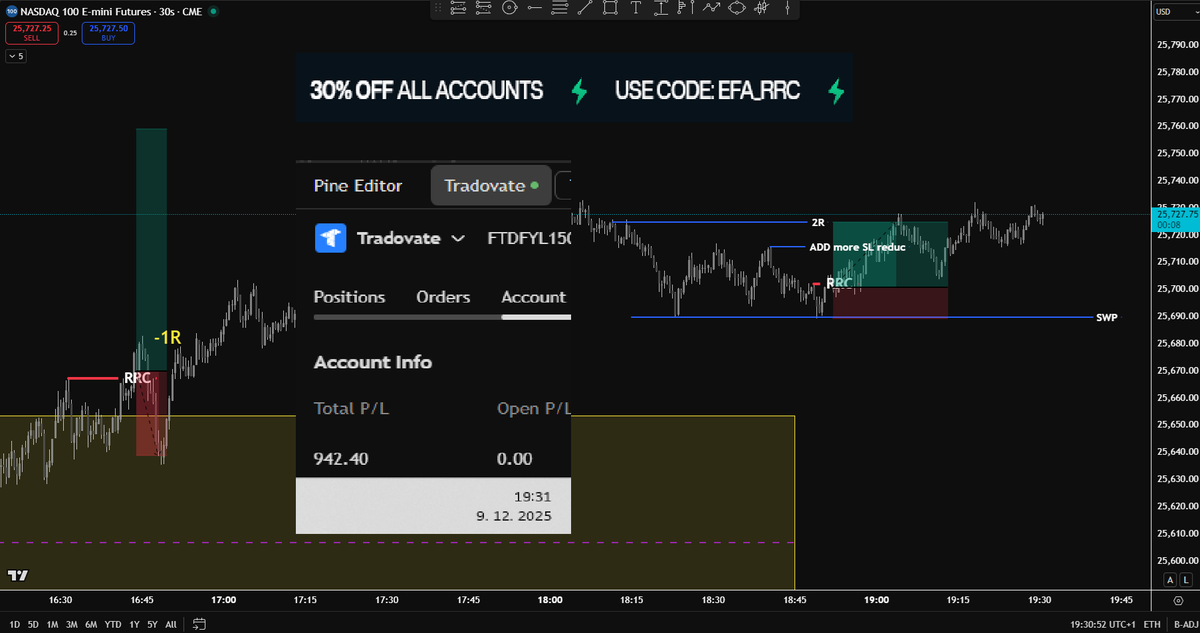Toggle auto scale with A button
Image resolution: width=1200 pixels, height=633 pixels.
click(1171, 581)
